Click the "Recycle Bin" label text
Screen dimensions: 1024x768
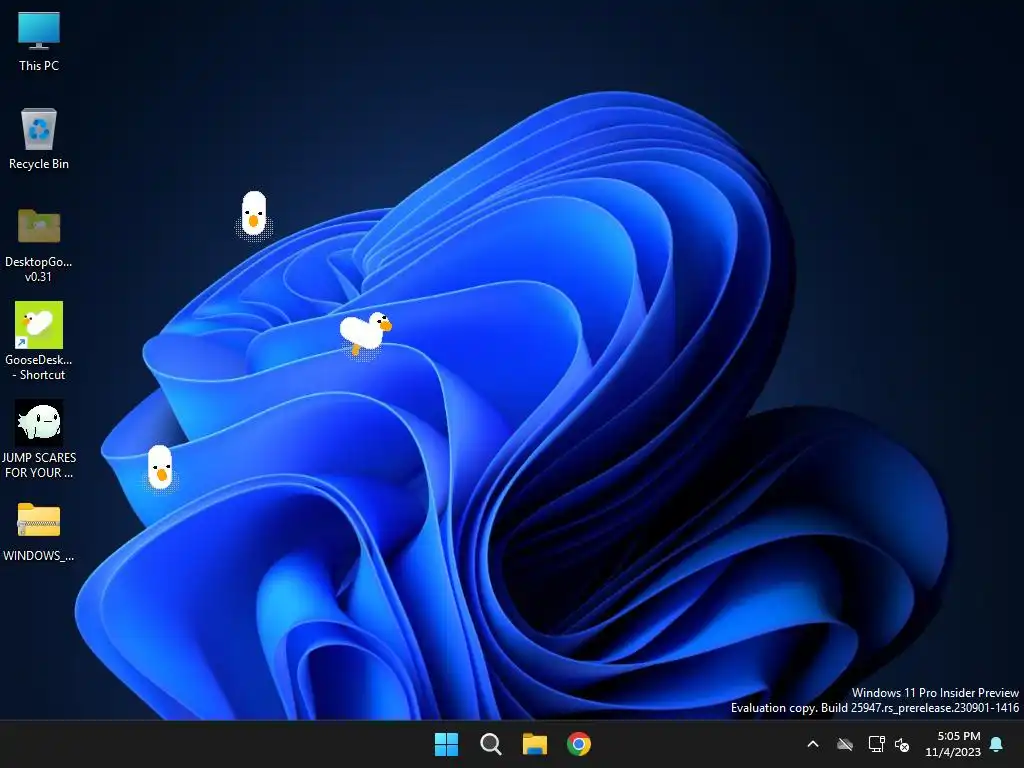click(x=39, y=163)
